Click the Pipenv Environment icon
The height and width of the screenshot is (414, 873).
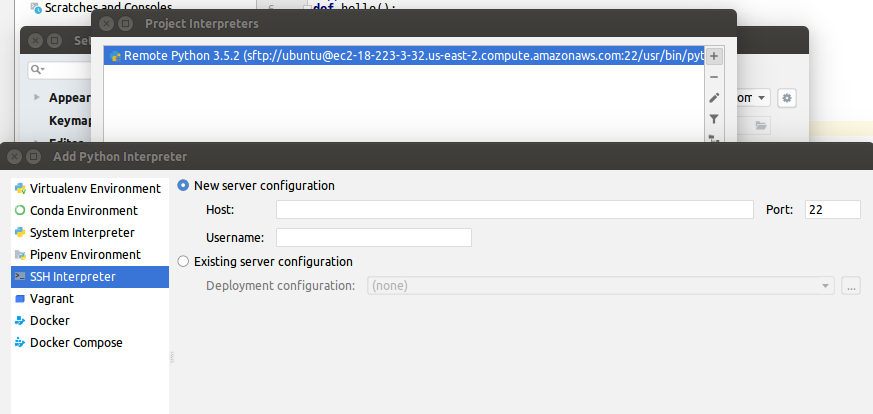pyautogui.click(x=20, y=255)
